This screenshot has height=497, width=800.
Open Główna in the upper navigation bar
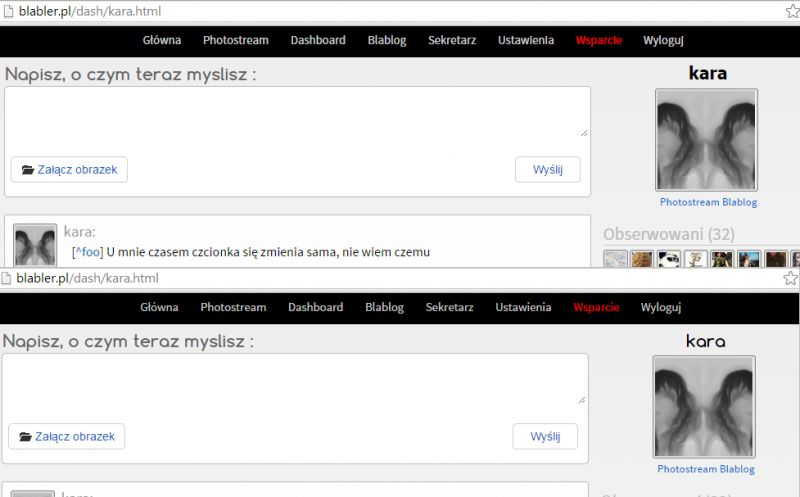[162, 40]
